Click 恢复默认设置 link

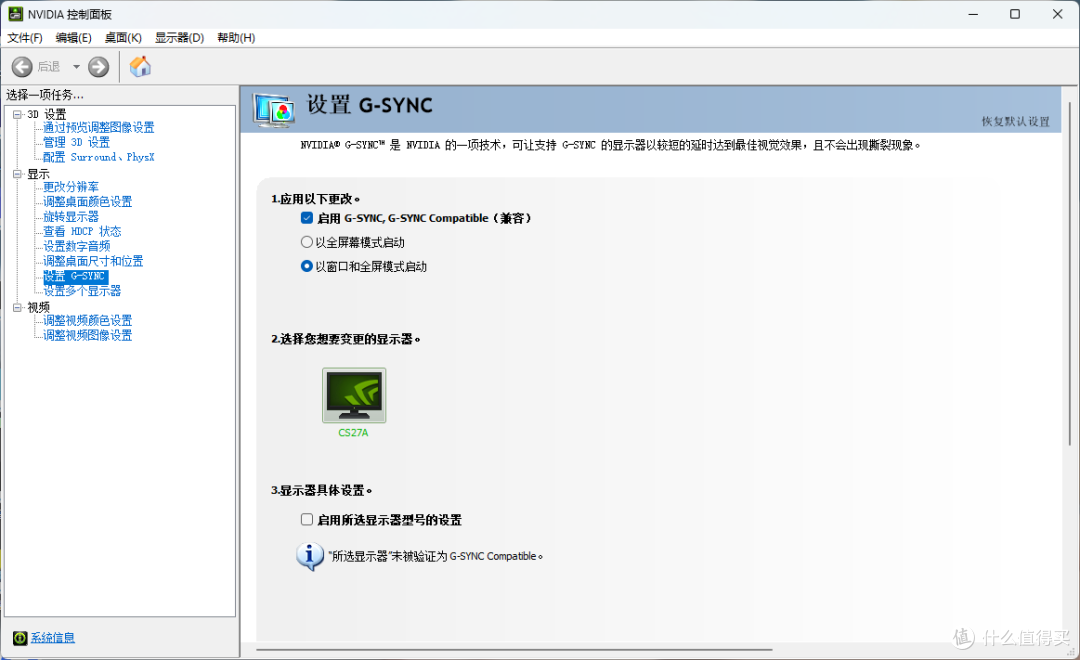coord(1015,121)
